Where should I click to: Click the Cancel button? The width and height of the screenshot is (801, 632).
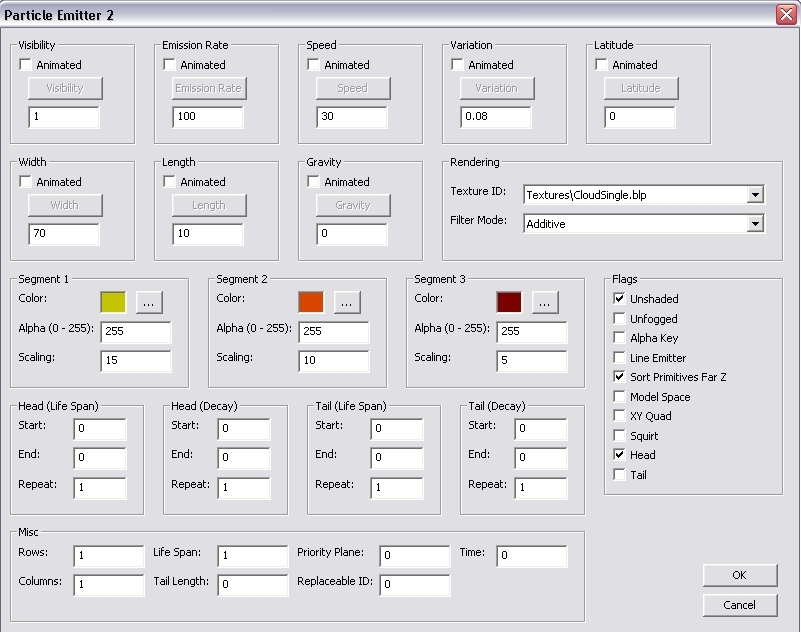pos(740,605)
